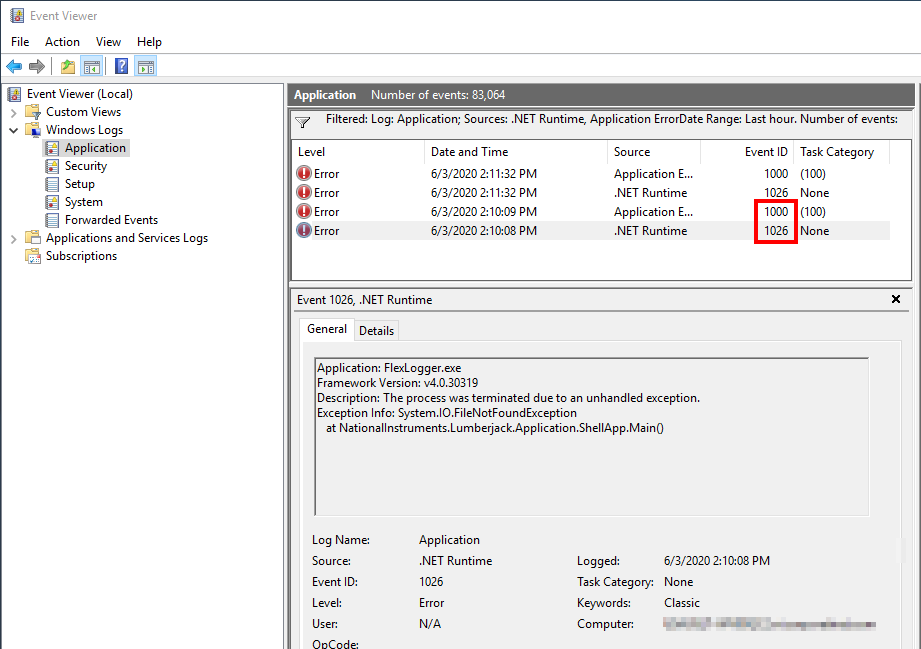Open Help via the blue question mark icon
The height and width of the screenshot is (649, 921).
[x=121, y=67]
